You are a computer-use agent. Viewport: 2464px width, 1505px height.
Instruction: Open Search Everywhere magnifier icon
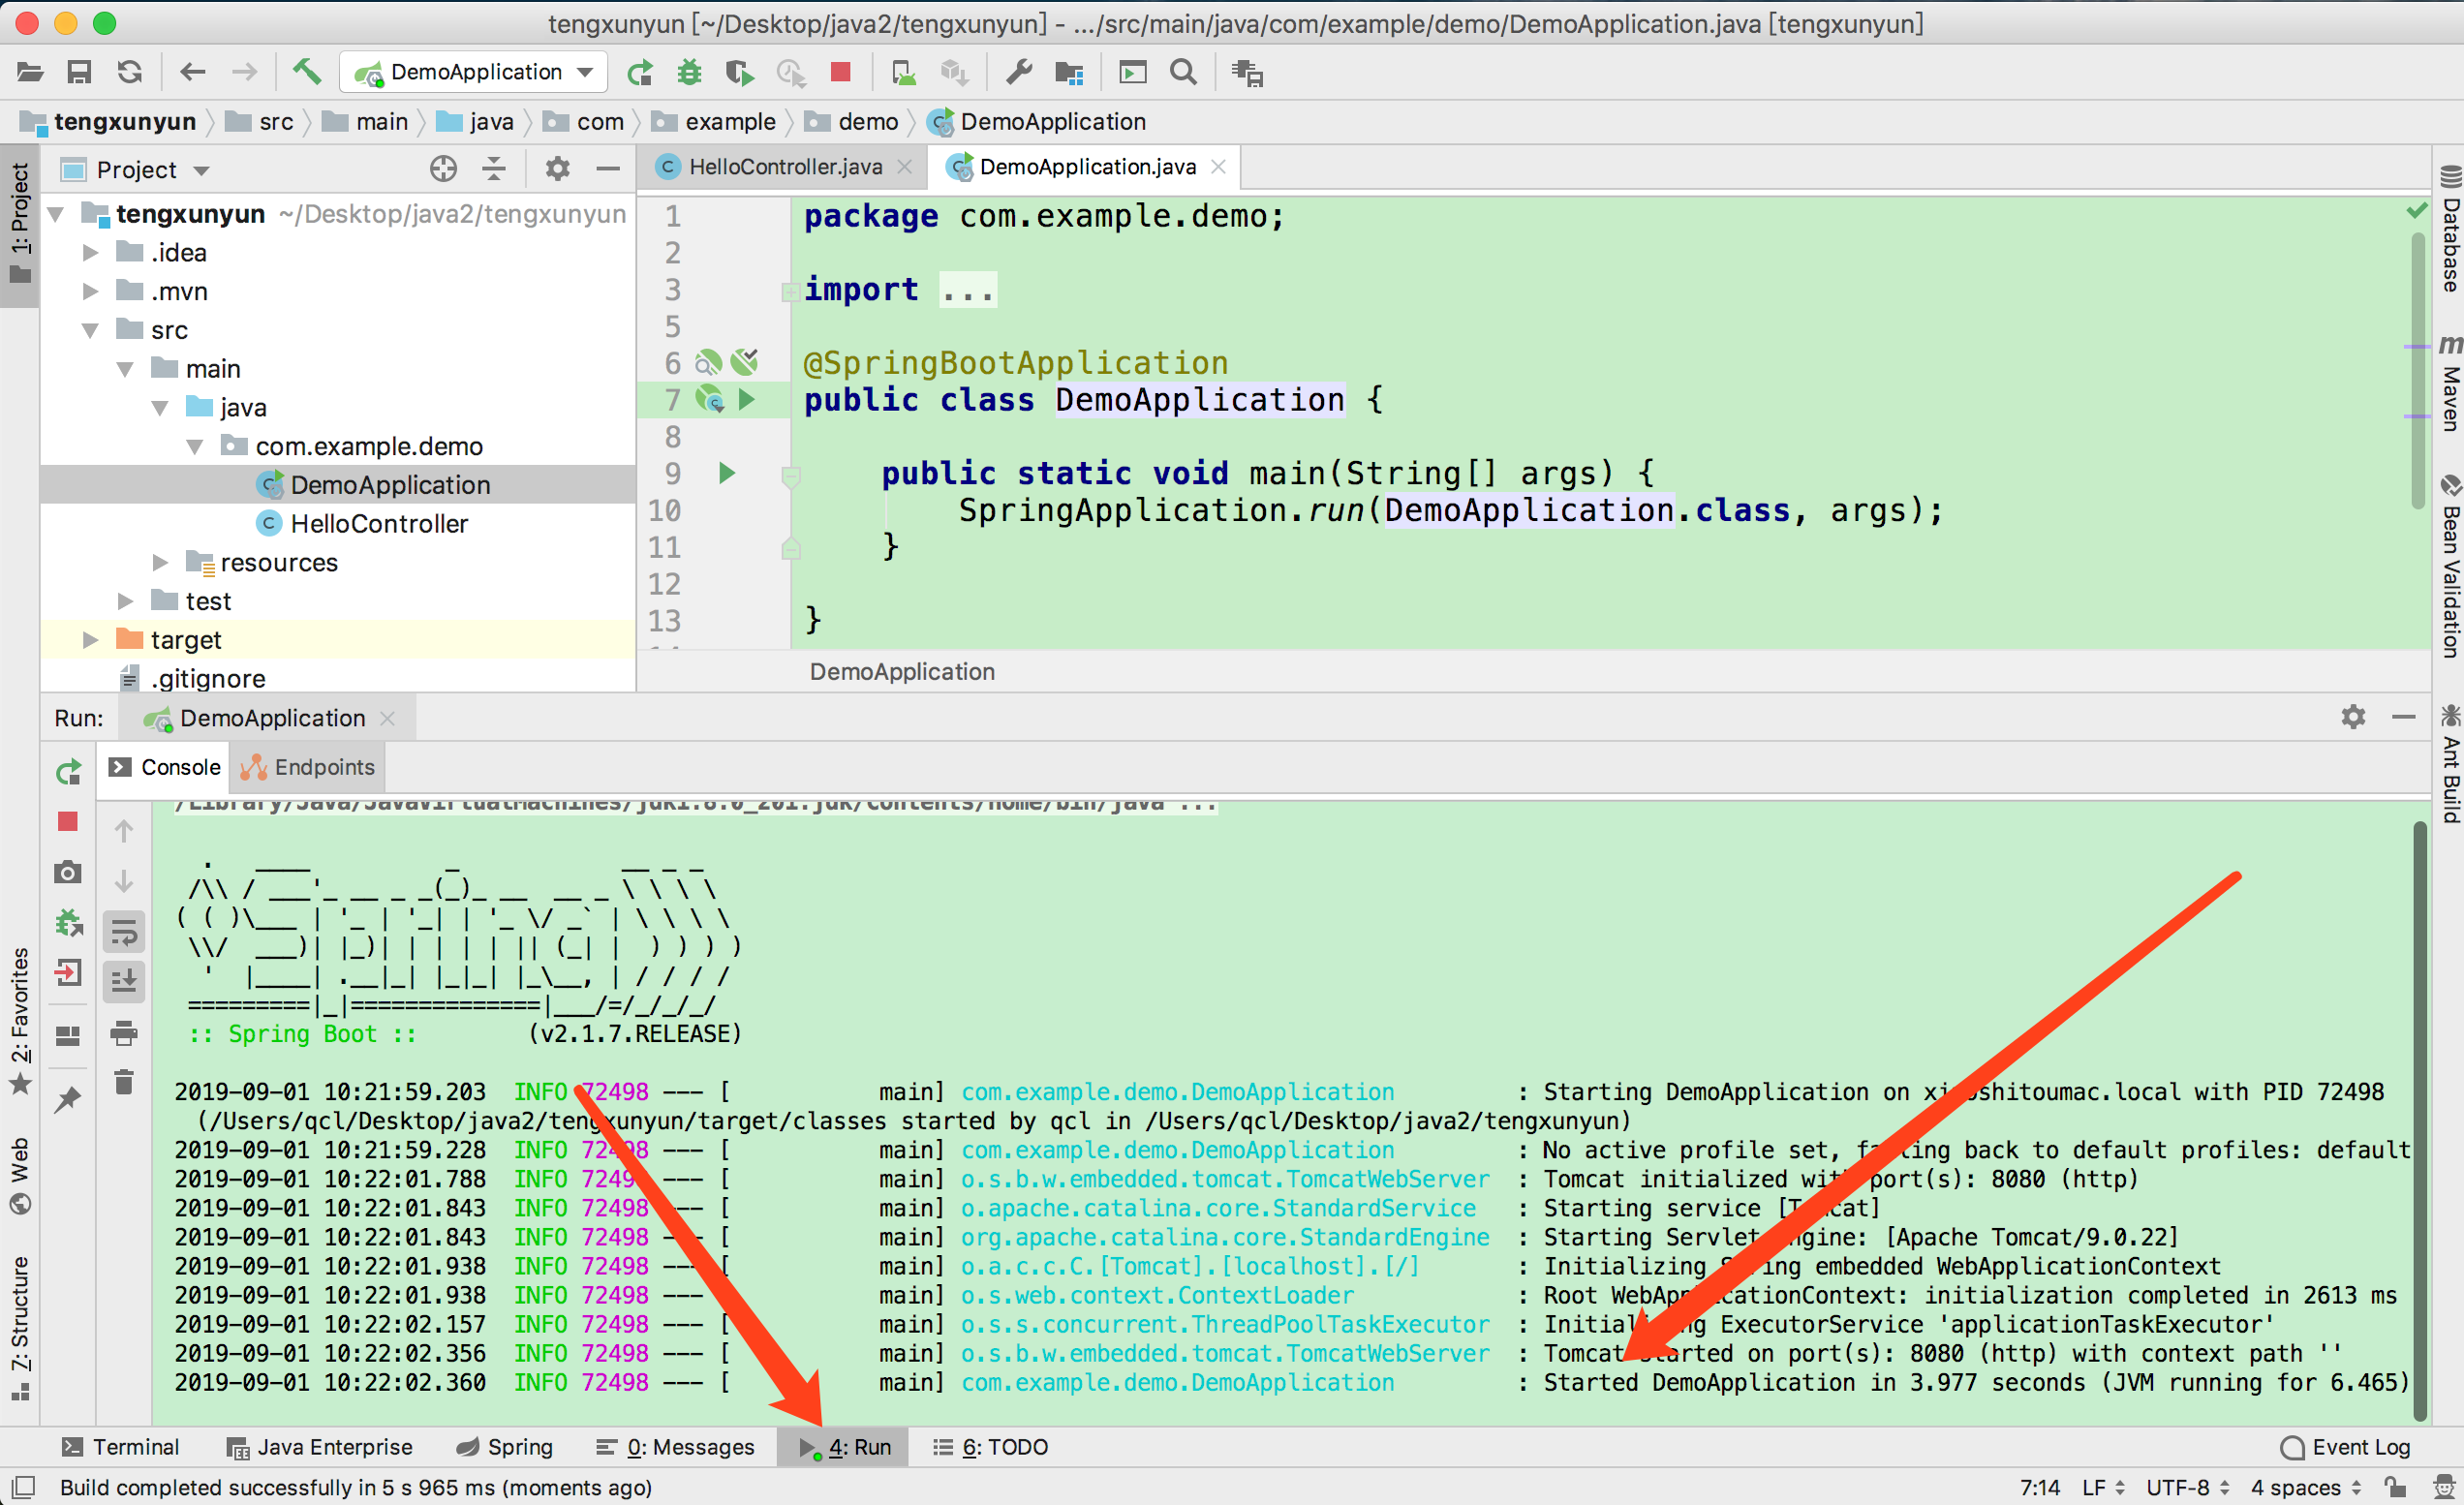pos(1183,72)
